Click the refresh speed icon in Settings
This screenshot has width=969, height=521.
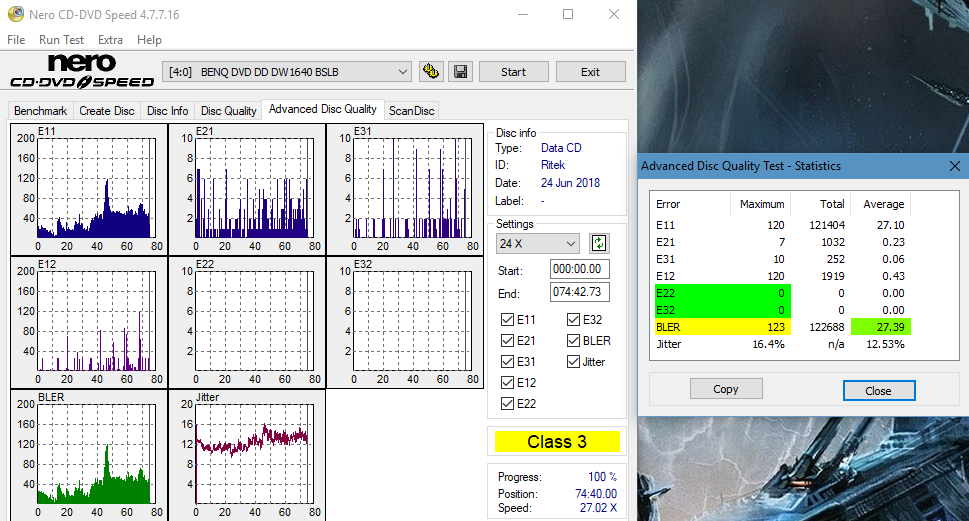(599, 244)
